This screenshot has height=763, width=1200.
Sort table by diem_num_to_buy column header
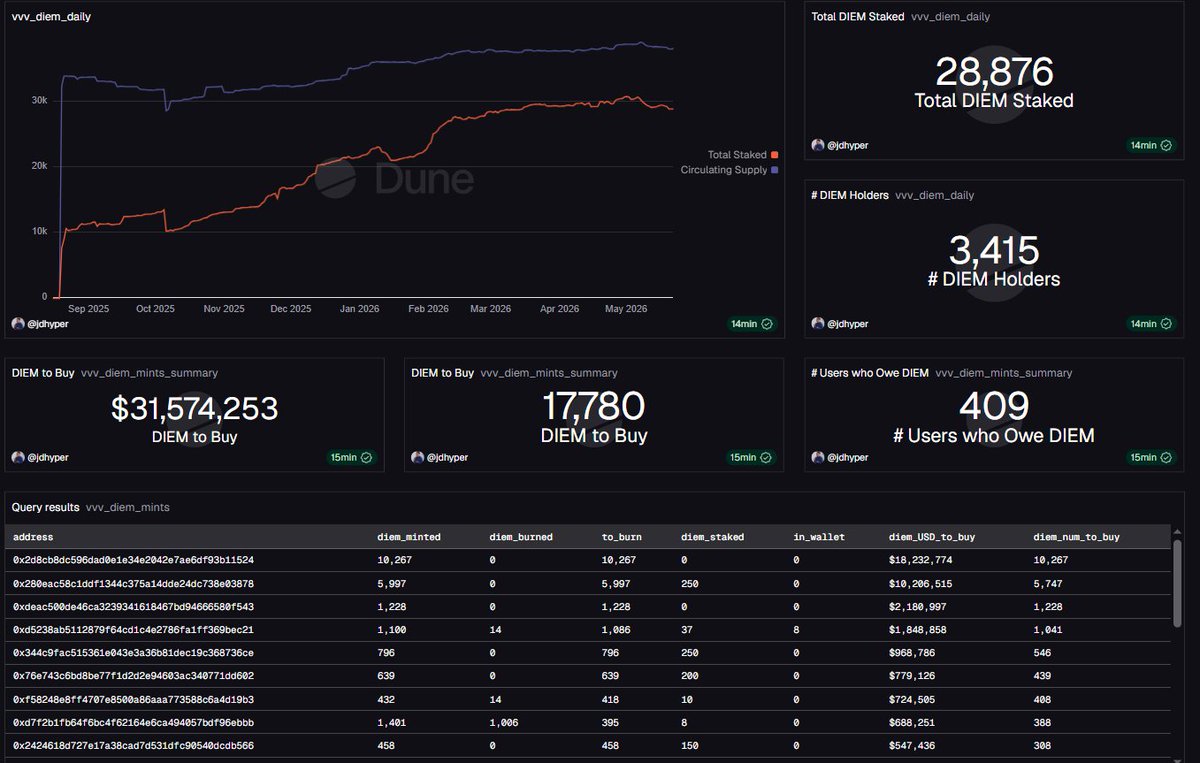point(1077,537)
